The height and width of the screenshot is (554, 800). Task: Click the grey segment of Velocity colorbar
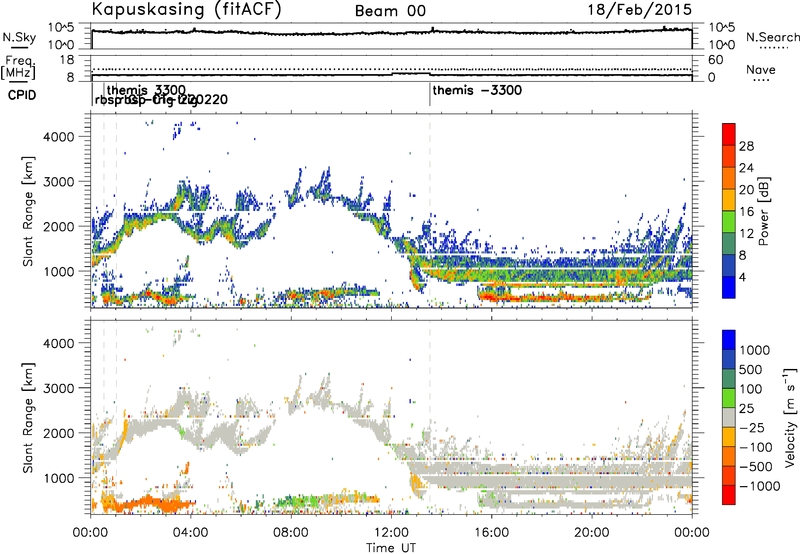[x=729, y=417]
